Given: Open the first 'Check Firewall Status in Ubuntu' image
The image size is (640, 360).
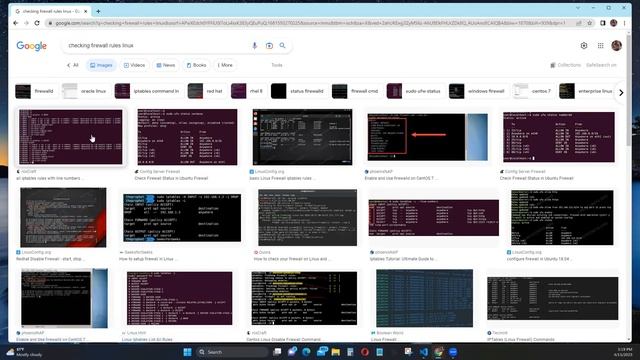Looking at the screenshot, I should [187, 137].
